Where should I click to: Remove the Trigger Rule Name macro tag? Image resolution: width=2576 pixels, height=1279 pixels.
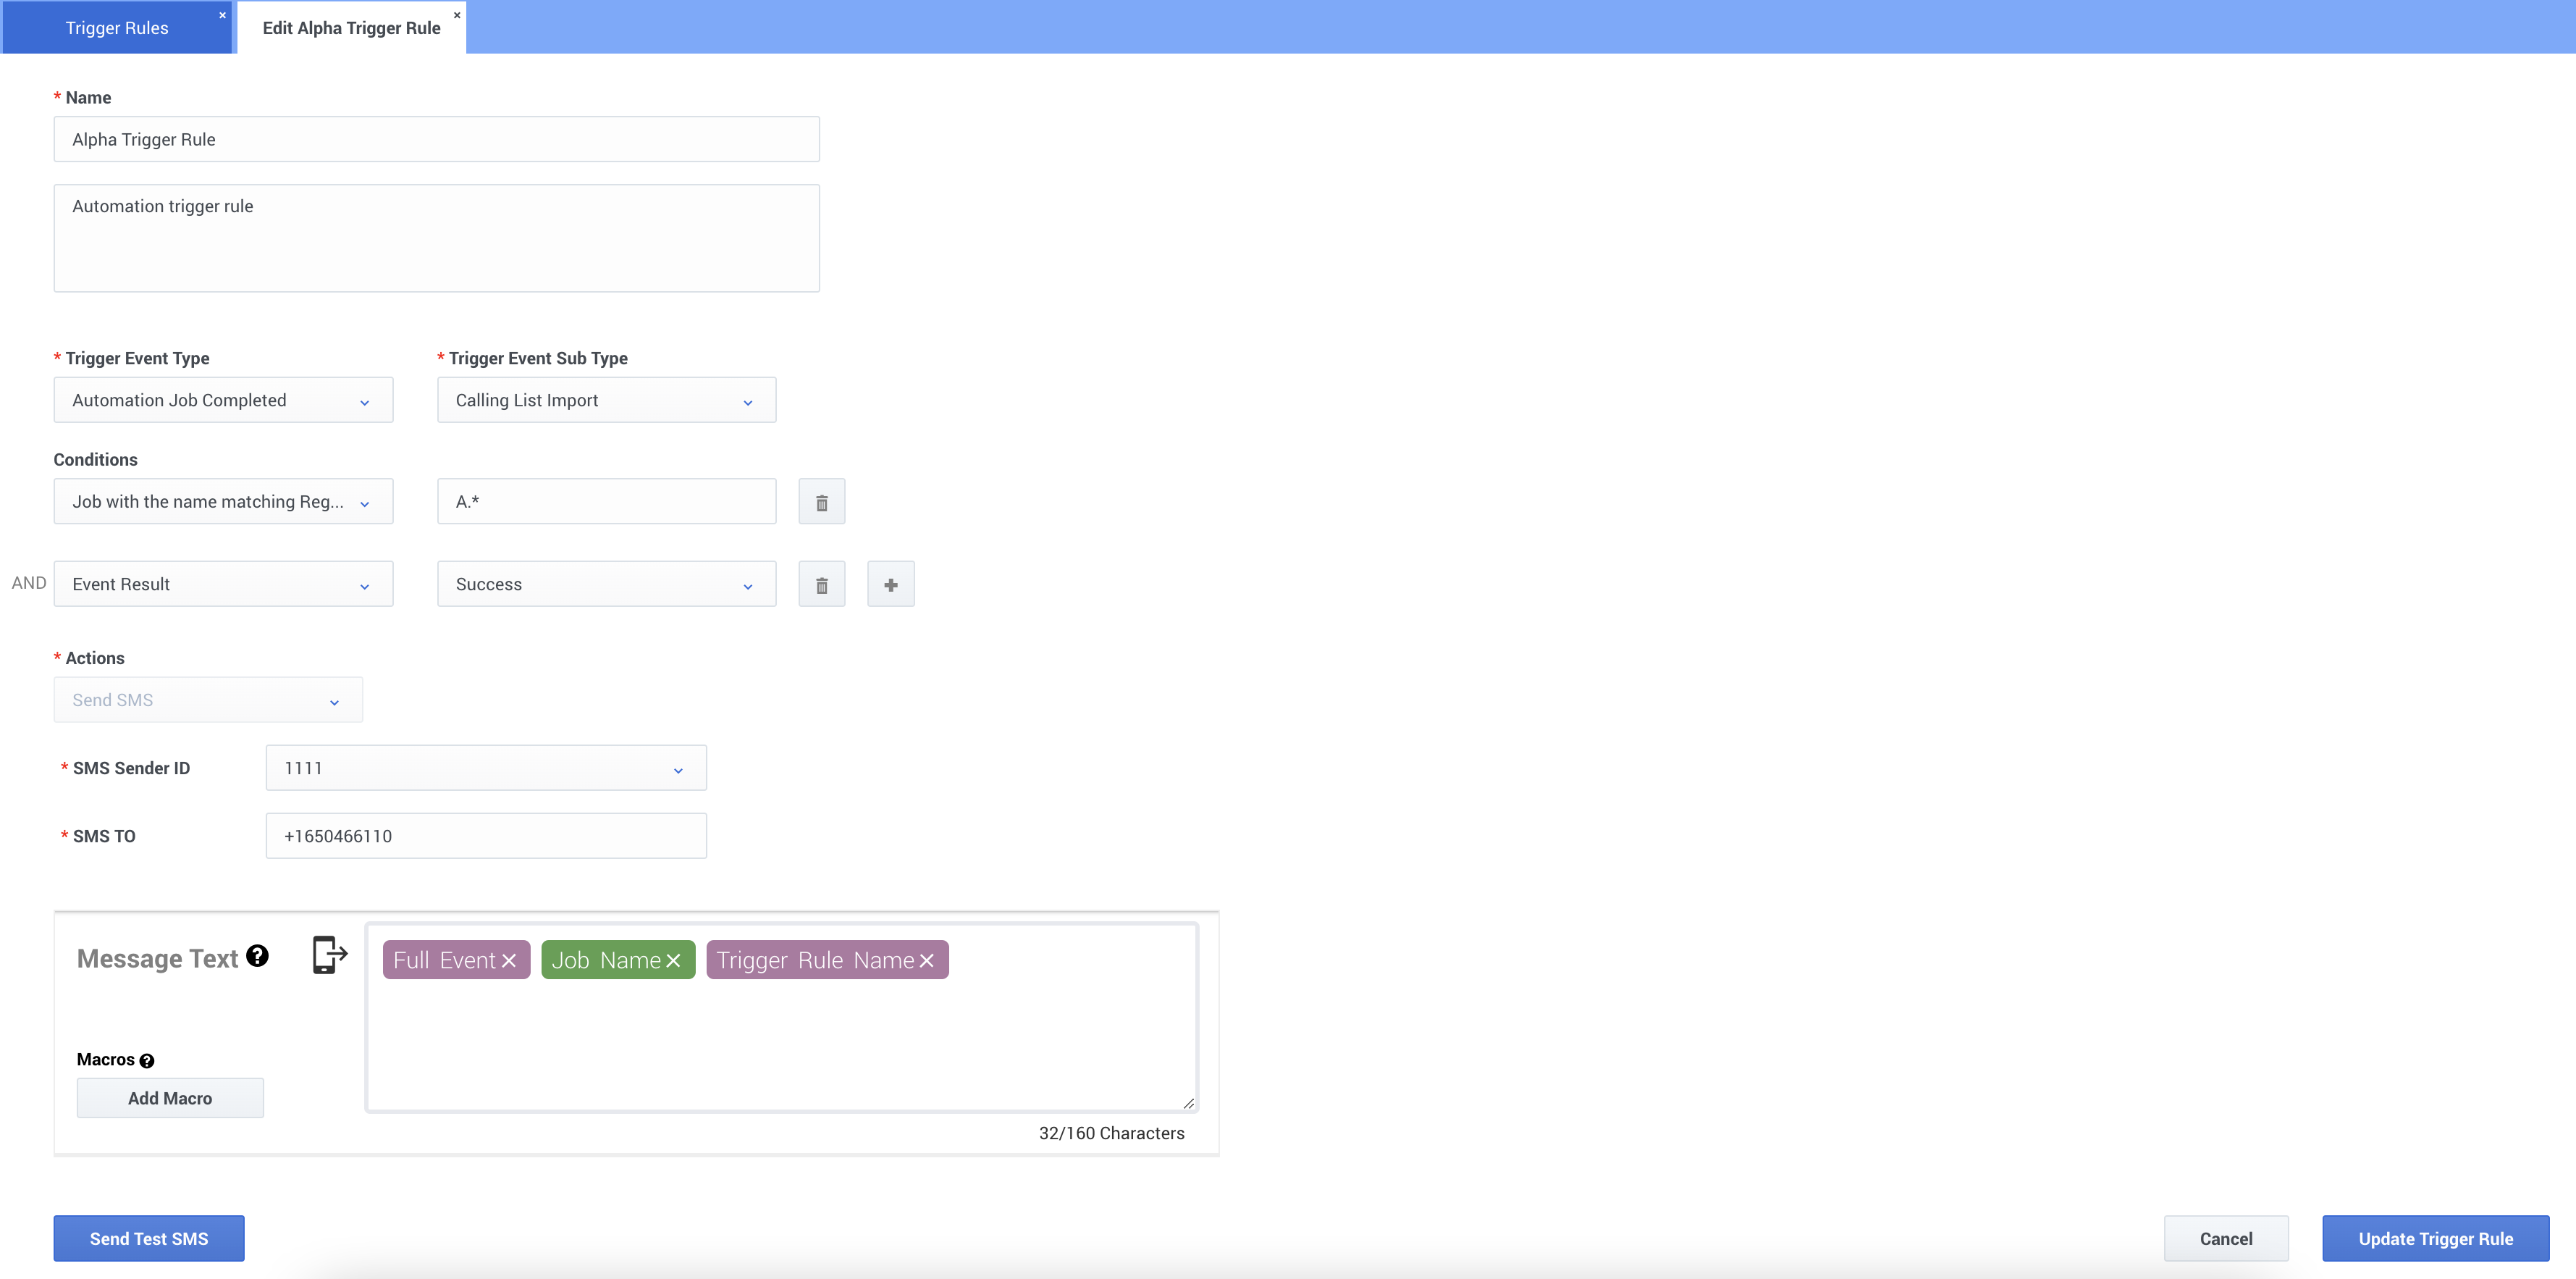pyautogui.click(x=927, y=961)
